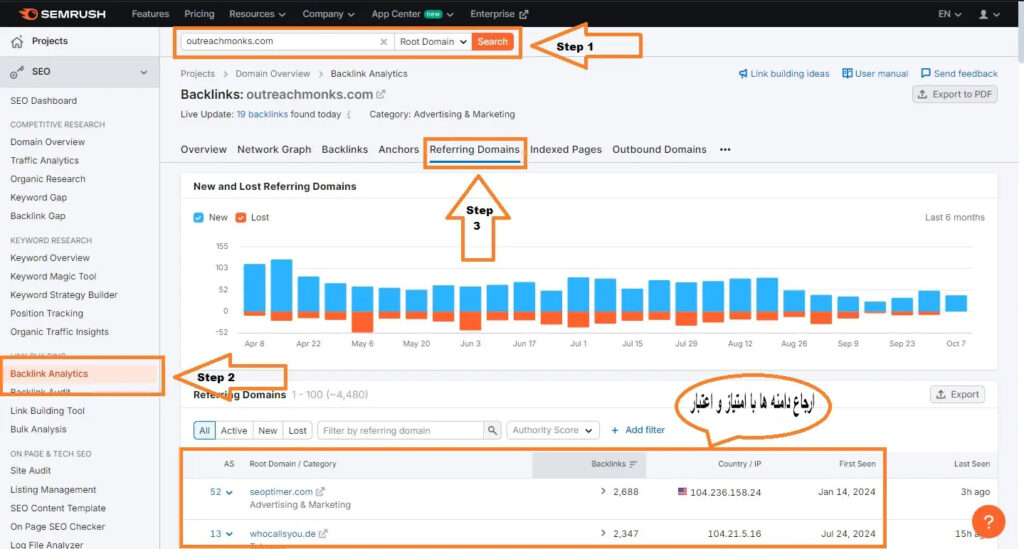Open Traffic Analytics in sidebar
The image size is (1024, 549).
click(x=44, y=161)
